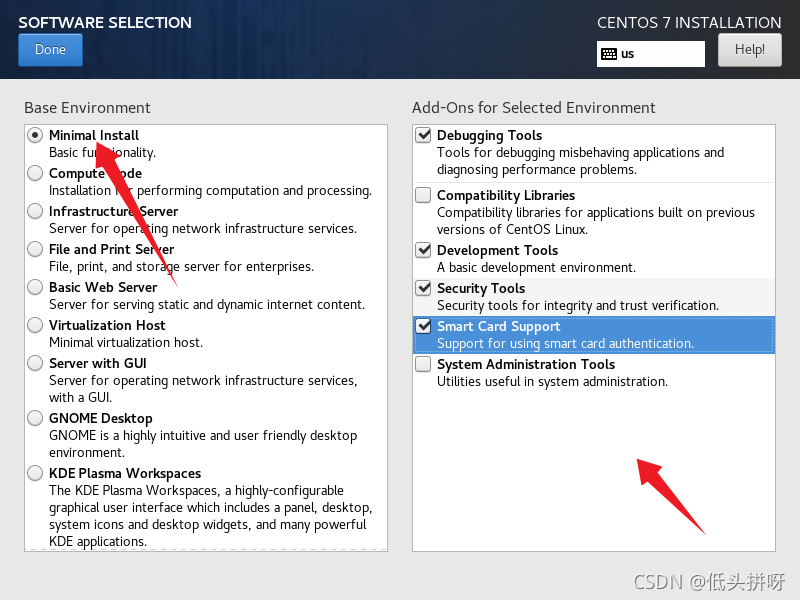
Task: Click the 'Server with GUI' label
Action: (97, 363)
